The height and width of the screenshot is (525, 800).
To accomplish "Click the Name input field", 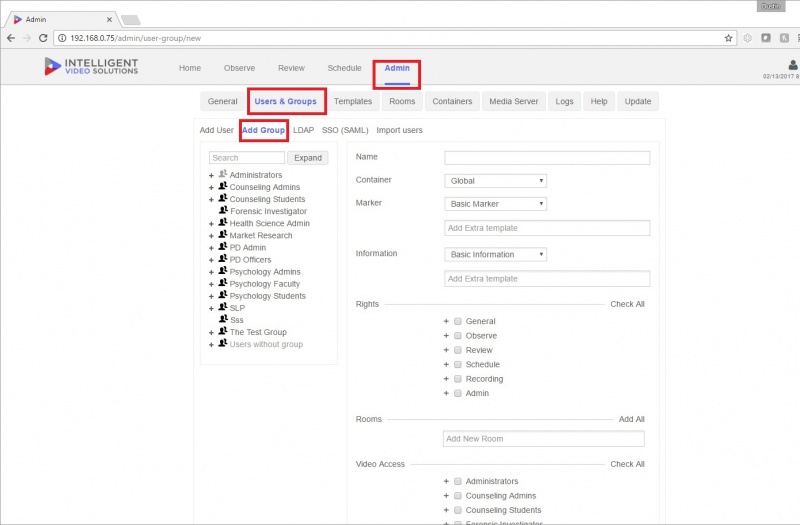I will pos(547,158).
